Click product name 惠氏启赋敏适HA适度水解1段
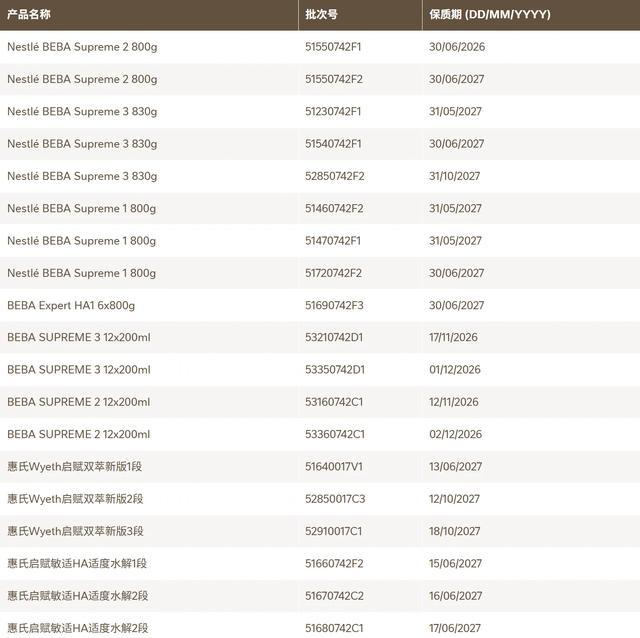This screenshot has width=640, height=638. (x=77, y=563)
